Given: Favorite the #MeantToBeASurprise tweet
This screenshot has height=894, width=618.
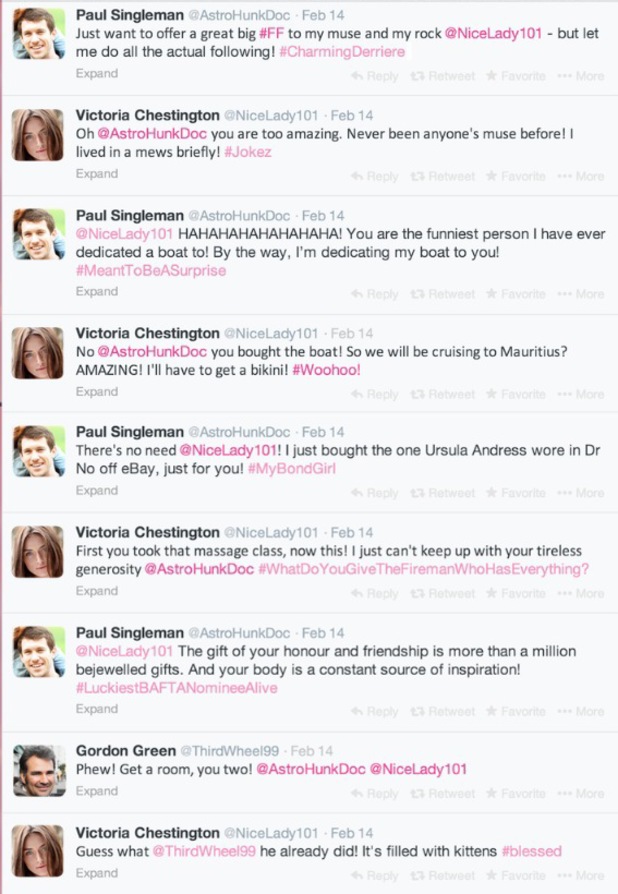Looking at the screenshot, I should pos(515,294).
